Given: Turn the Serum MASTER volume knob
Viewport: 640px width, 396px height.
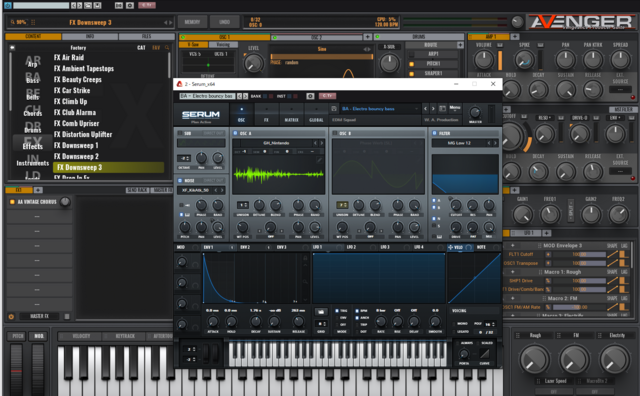Looking at the screenshot, I should point(475,112).
